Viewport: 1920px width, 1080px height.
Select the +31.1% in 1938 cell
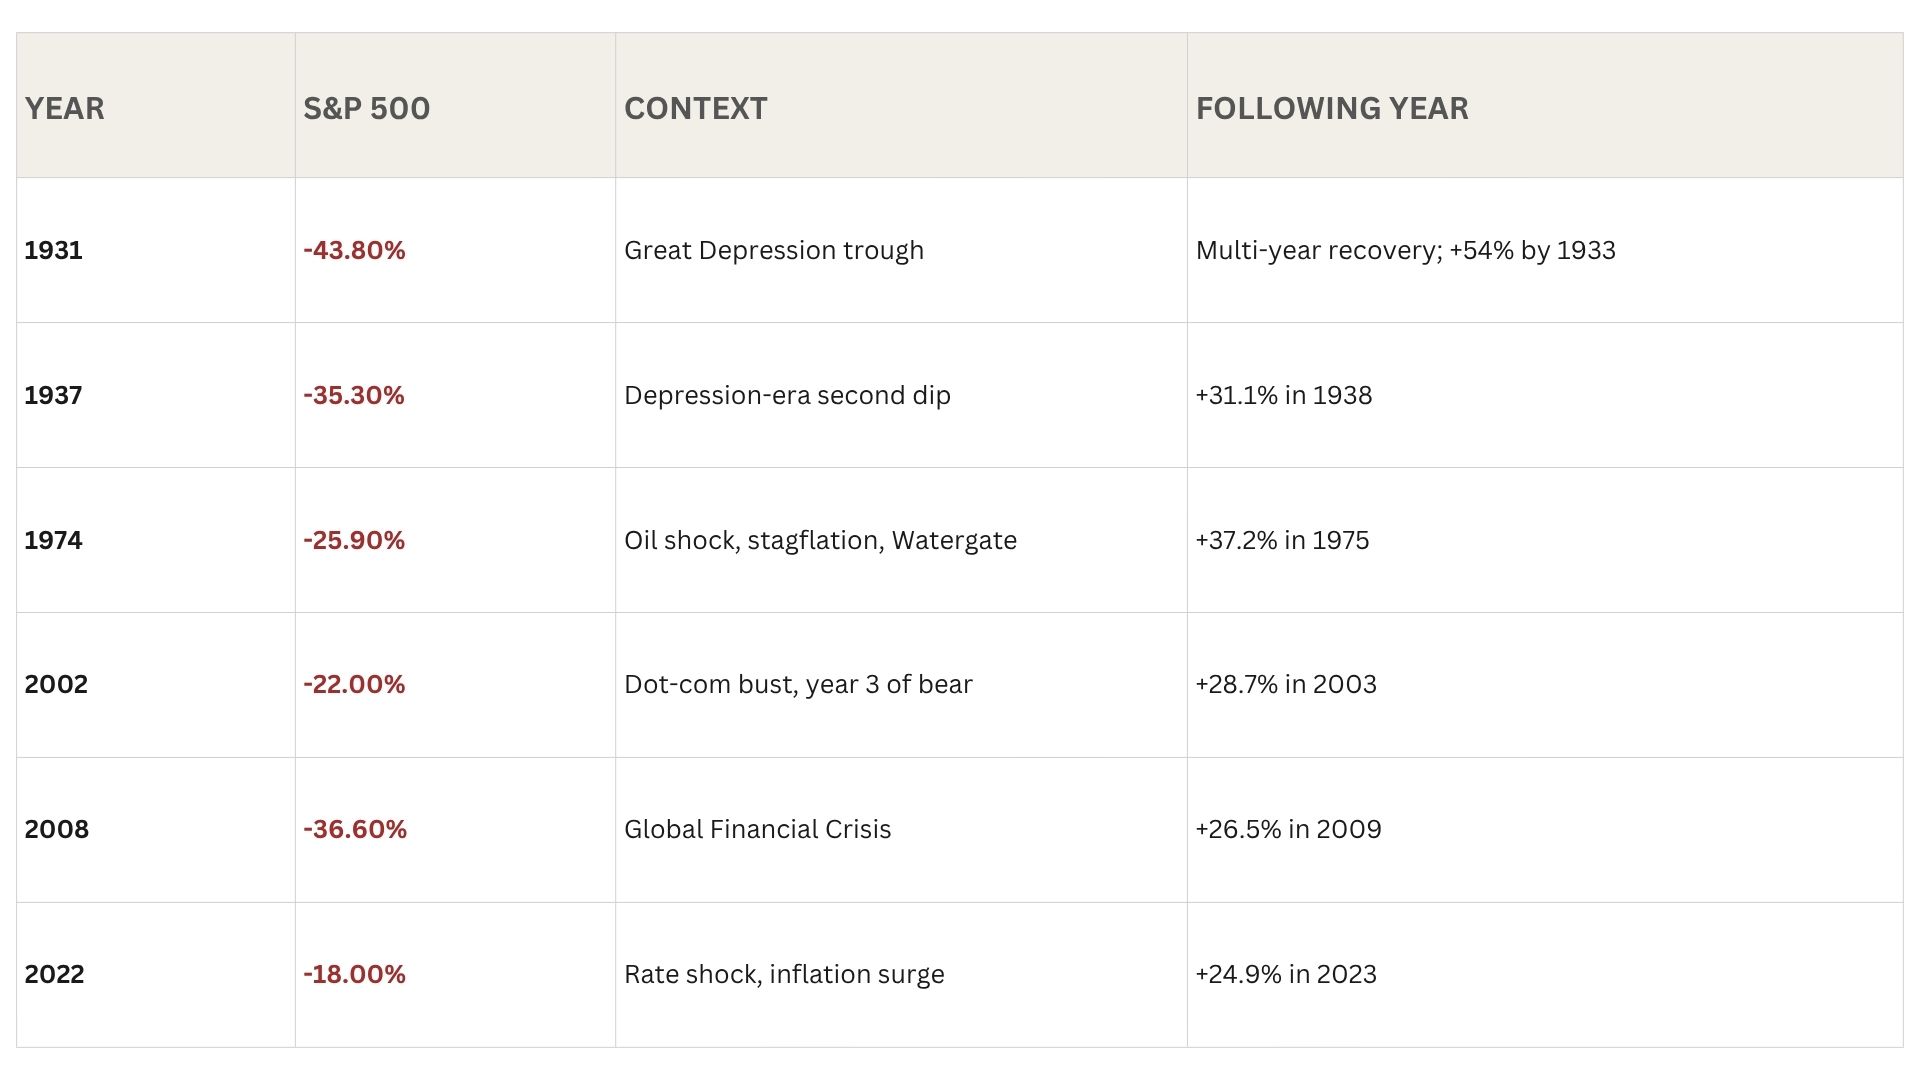point(1283,395)
